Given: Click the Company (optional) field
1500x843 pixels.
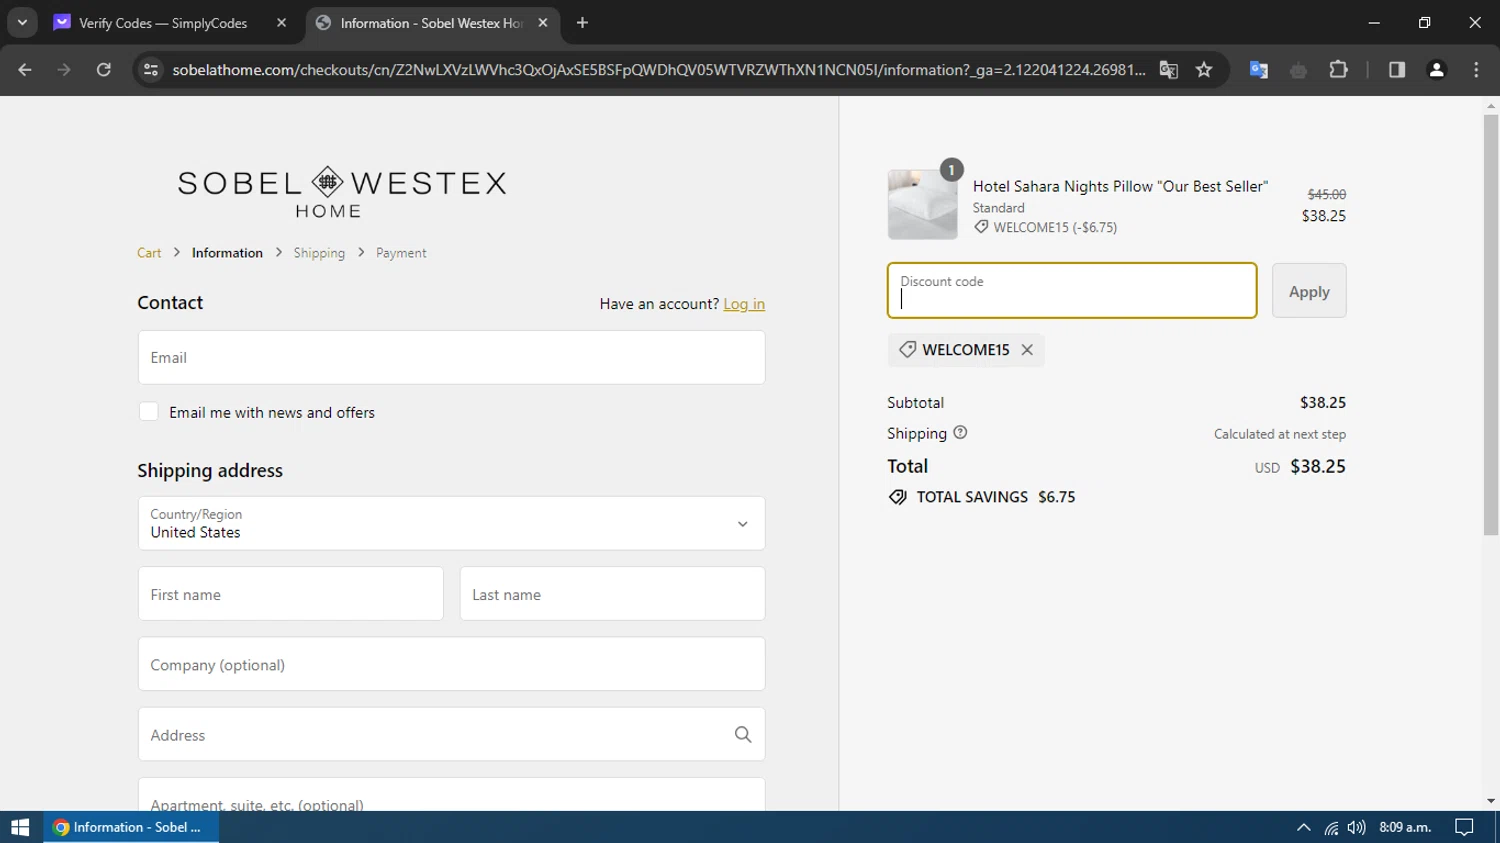Looking at the screenshot, I should 452,664.
